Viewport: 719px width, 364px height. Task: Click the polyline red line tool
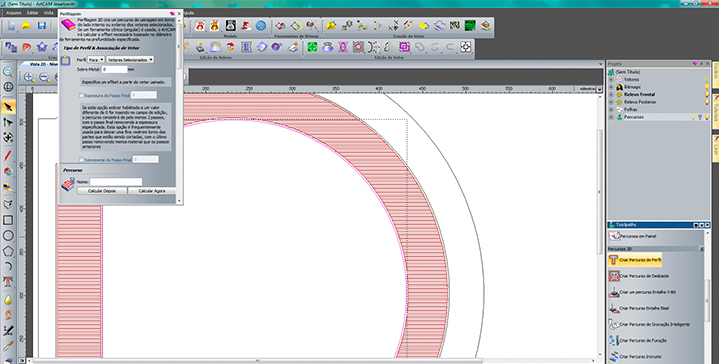(x=8, y=156)
